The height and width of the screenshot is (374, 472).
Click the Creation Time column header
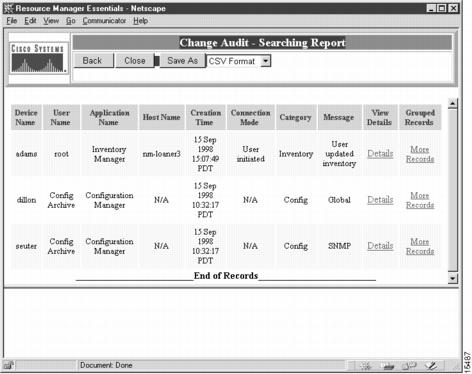click(x=205, y=117)
